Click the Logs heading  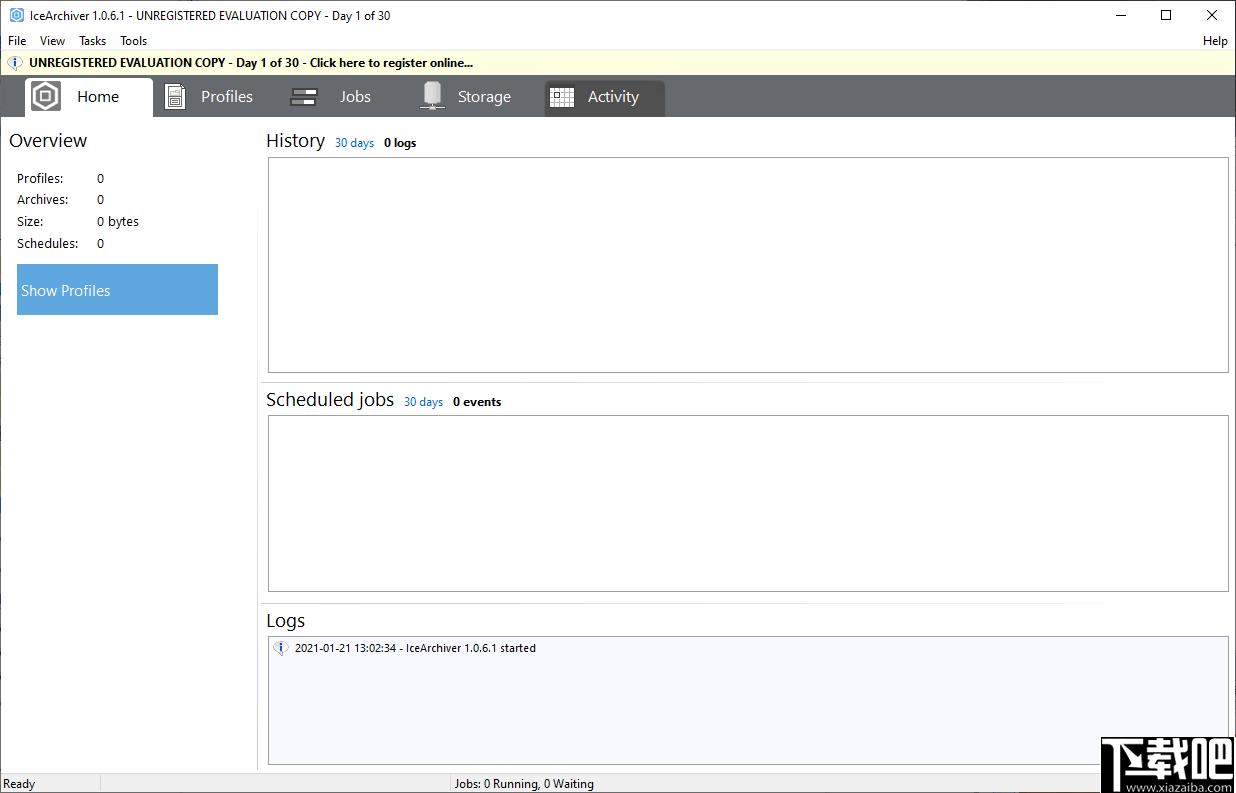point(285,621)
